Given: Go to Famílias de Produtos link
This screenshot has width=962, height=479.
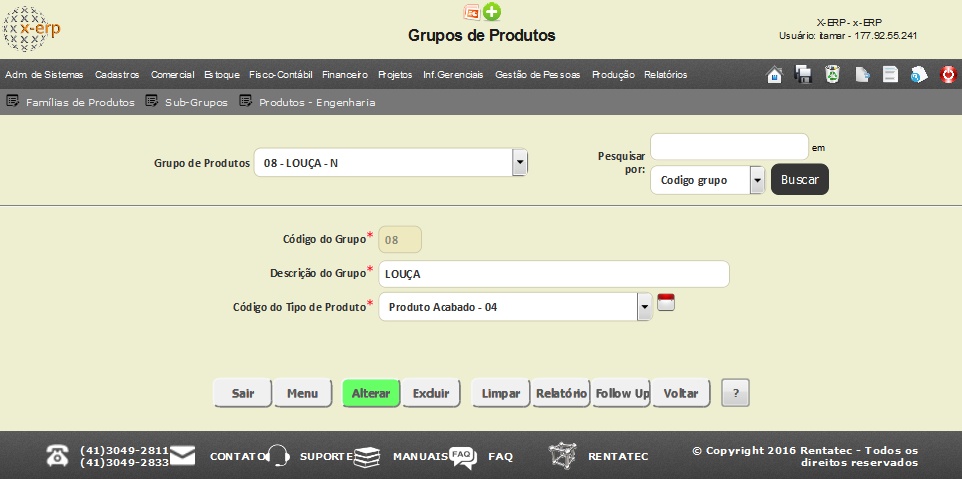Looking at the screenshot, I should pos(80,102).
